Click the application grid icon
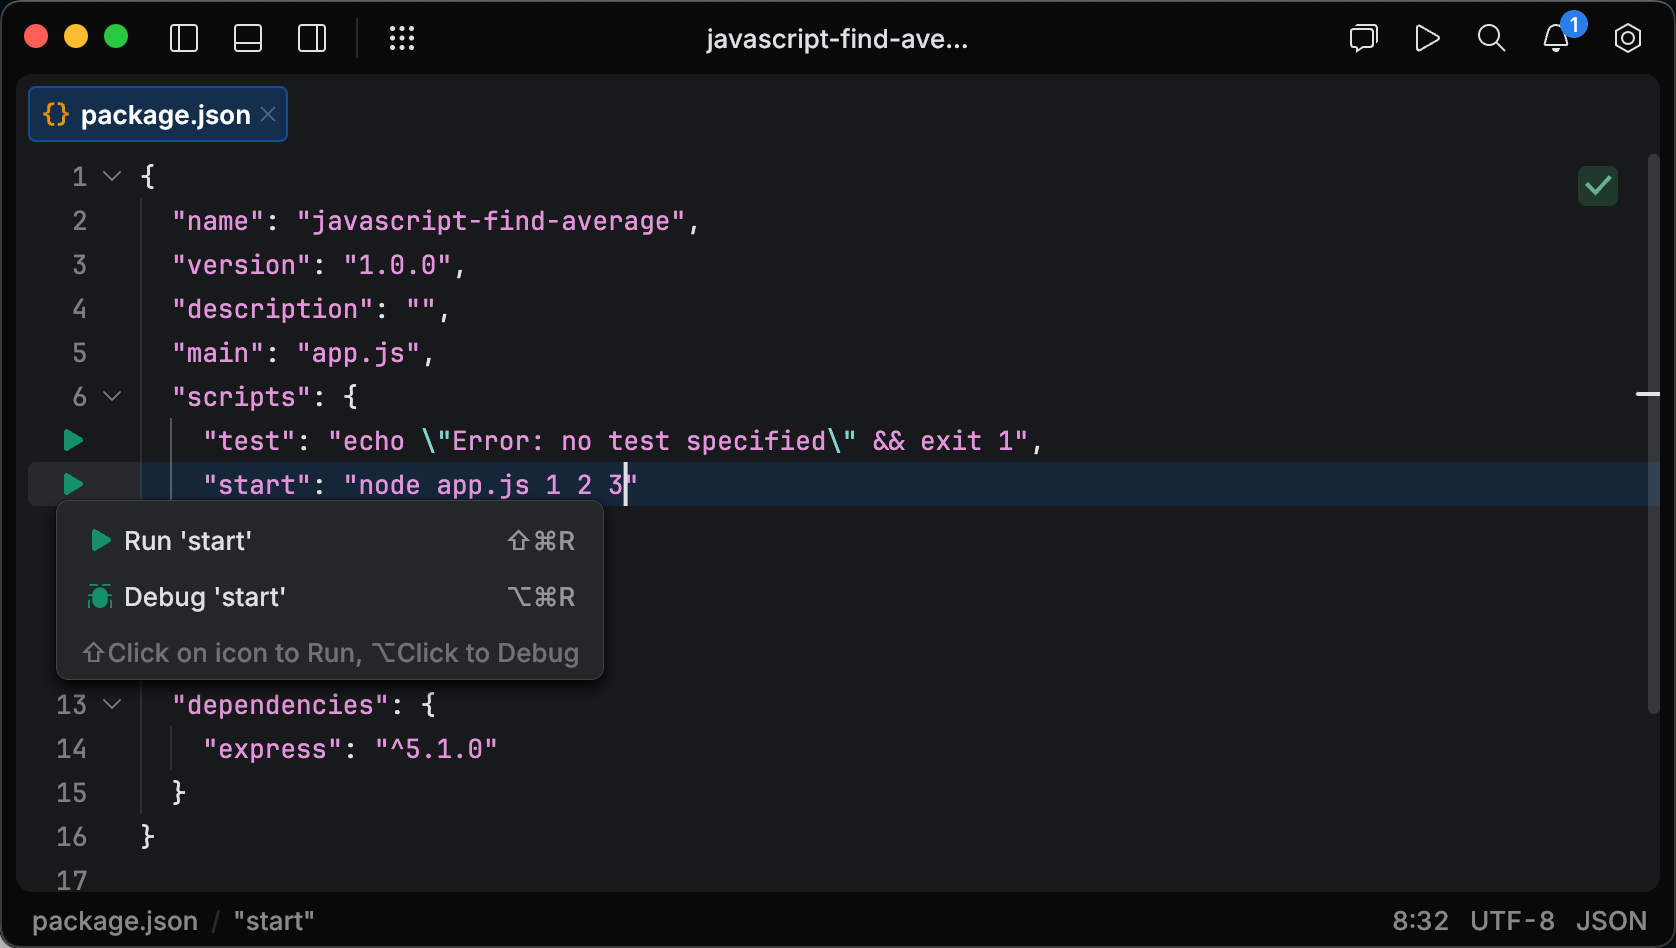Image resolution: width=1676 pixels, height=948 pixels. pyautogui.click(x=401, y=38)
